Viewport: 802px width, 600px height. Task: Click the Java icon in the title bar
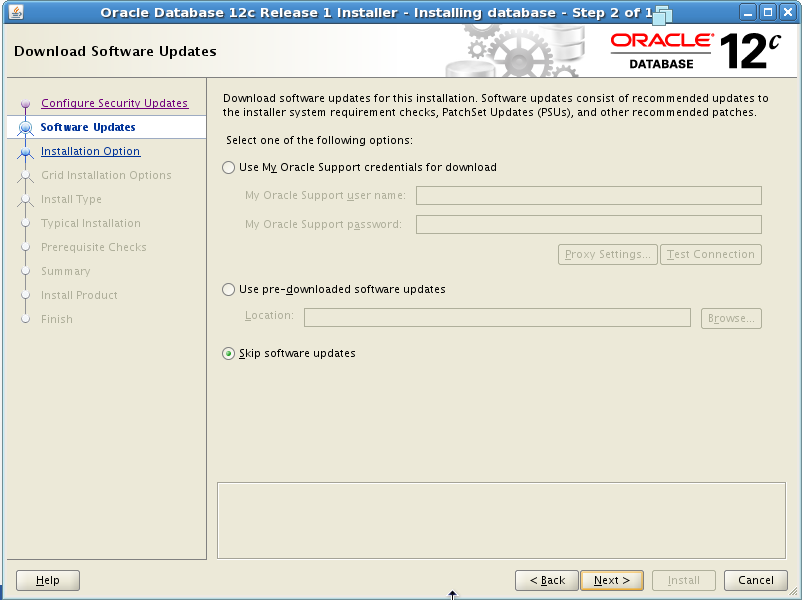(x=16, y=12)
